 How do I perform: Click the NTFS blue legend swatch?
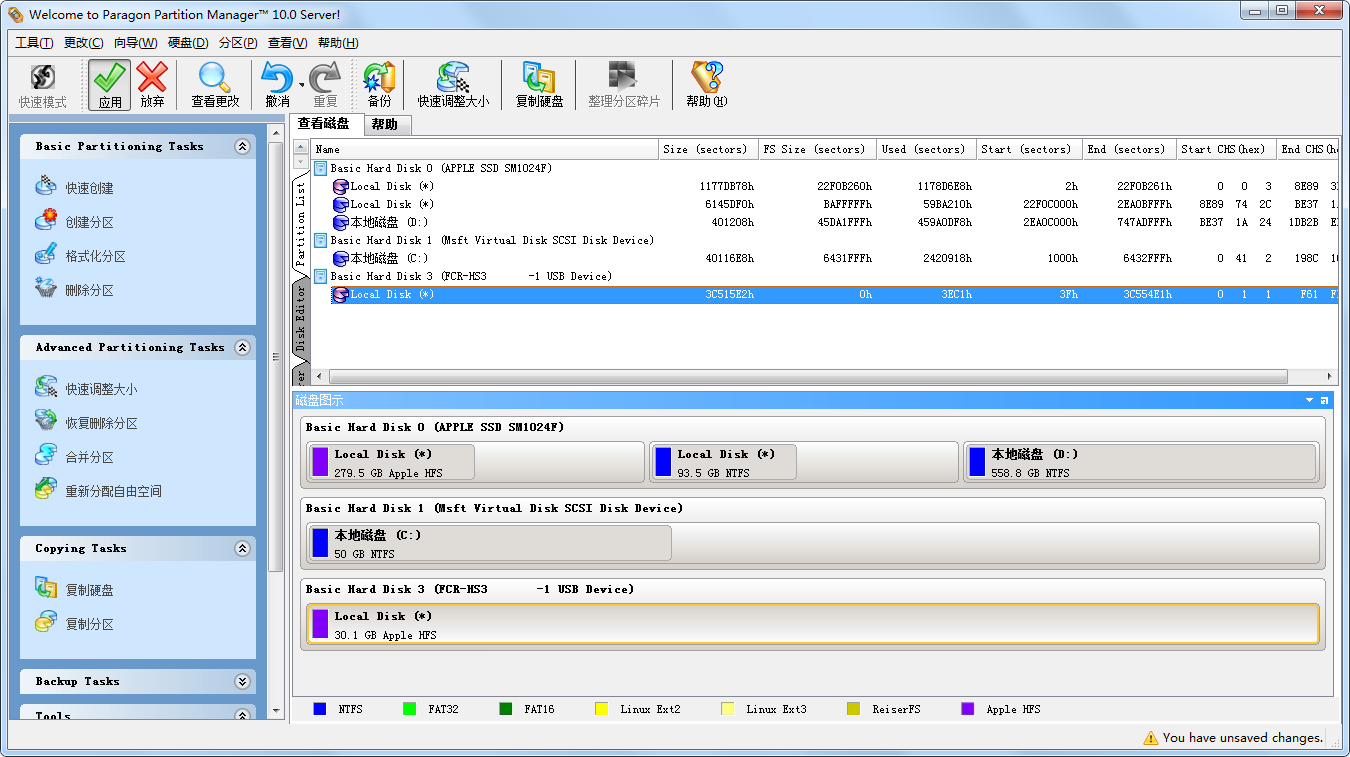point(320,709)
